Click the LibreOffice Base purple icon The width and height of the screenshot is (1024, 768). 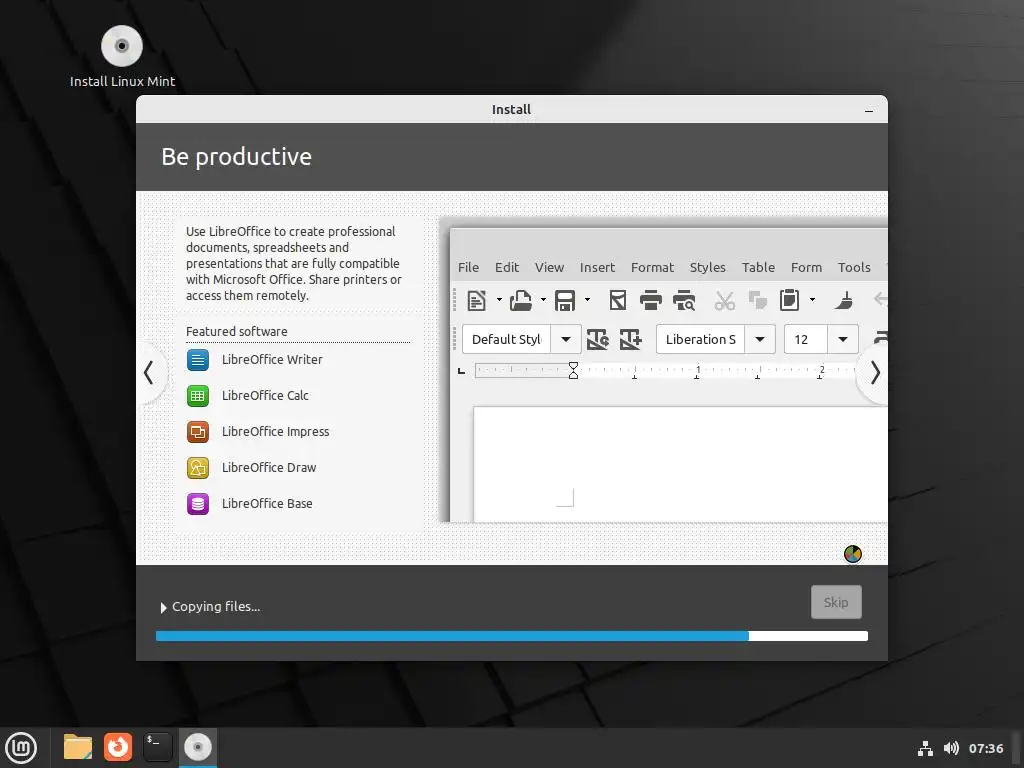[198, 504]
